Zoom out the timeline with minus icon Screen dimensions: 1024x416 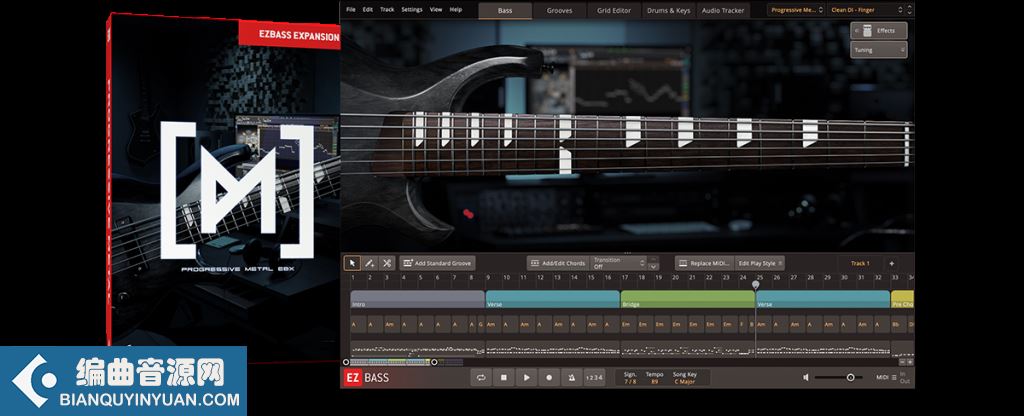tap(903, 362)
